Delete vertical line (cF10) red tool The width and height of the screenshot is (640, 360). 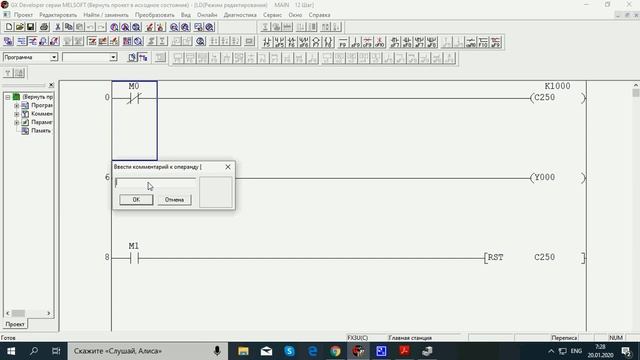point(380,42)
